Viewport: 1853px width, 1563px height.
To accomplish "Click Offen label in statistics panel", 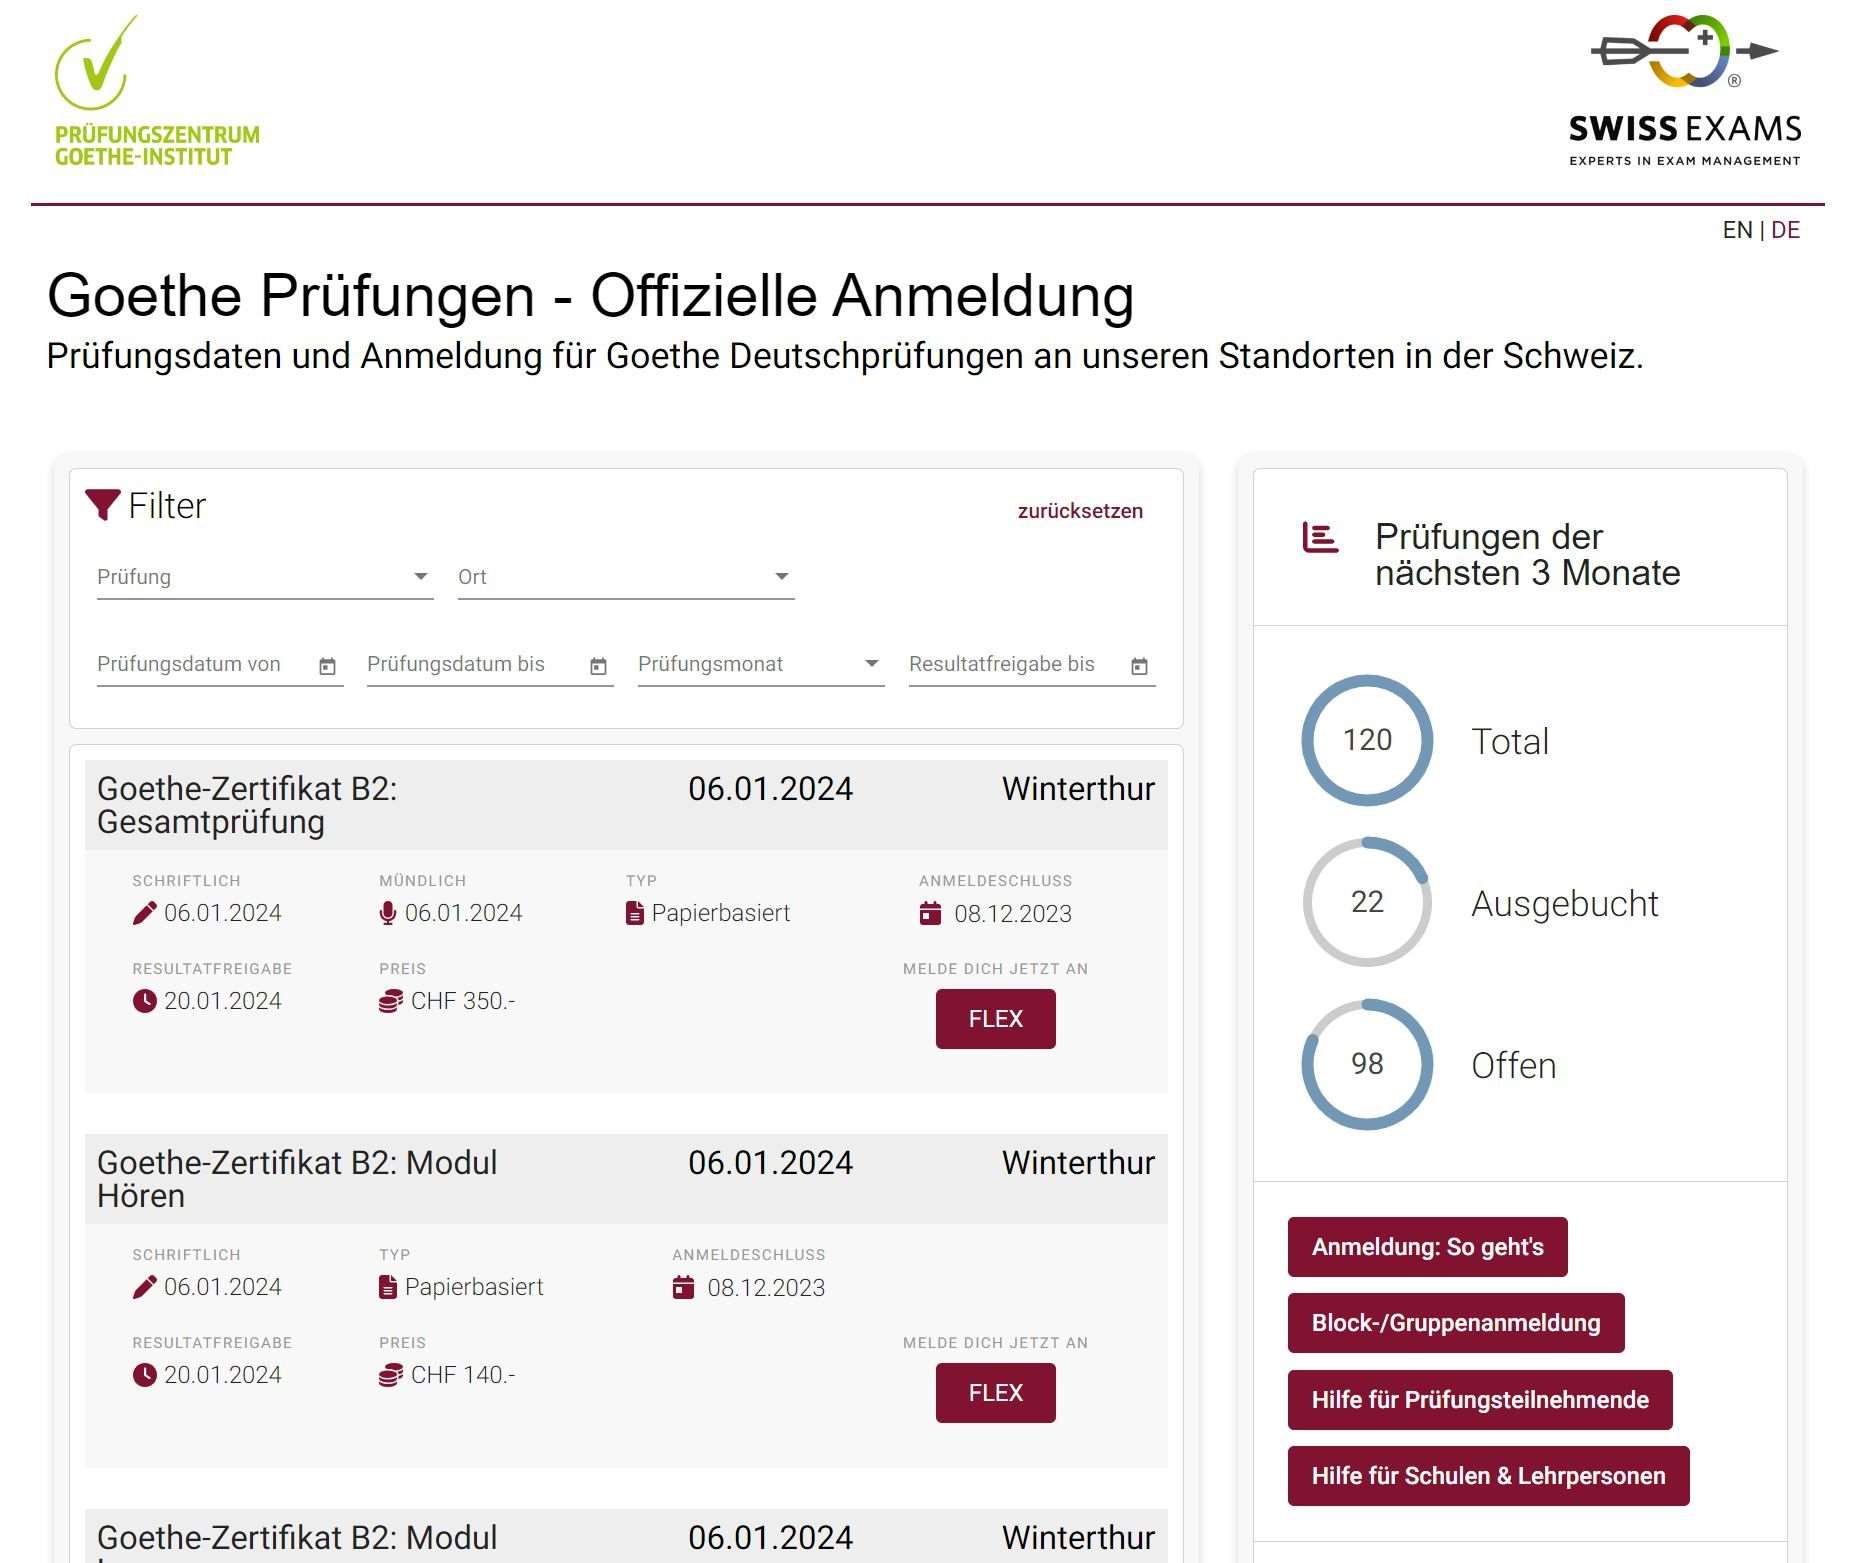I will click(1514, 1066).
